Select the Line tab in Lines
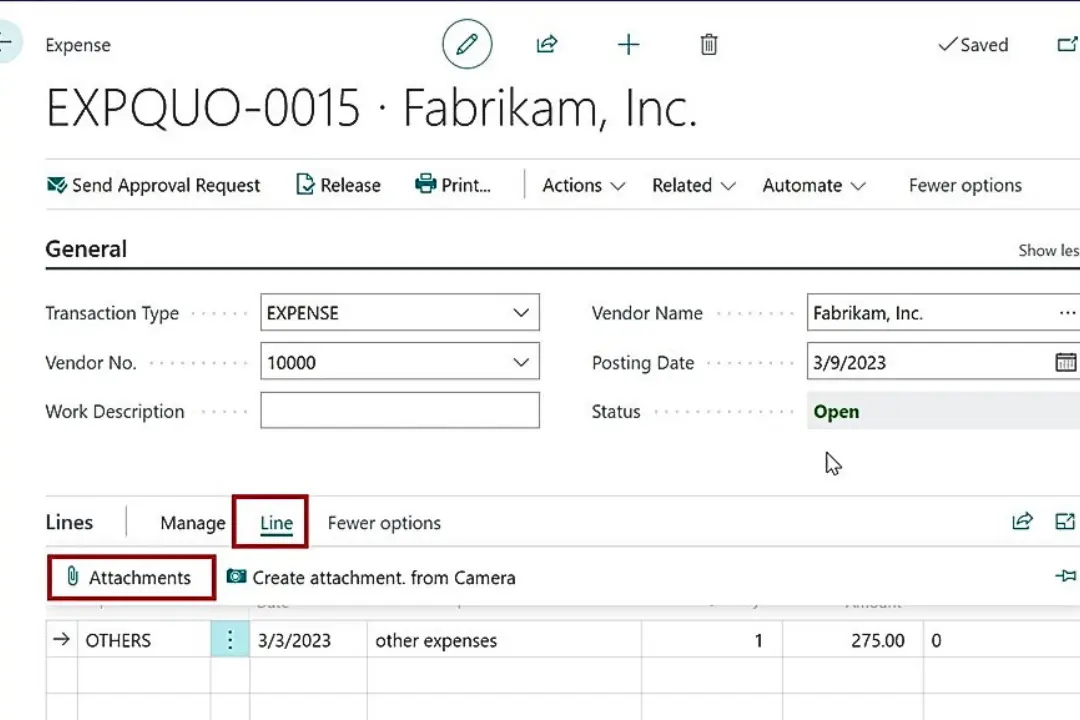This screenshot has height=720, width=1080. [276, 523]
